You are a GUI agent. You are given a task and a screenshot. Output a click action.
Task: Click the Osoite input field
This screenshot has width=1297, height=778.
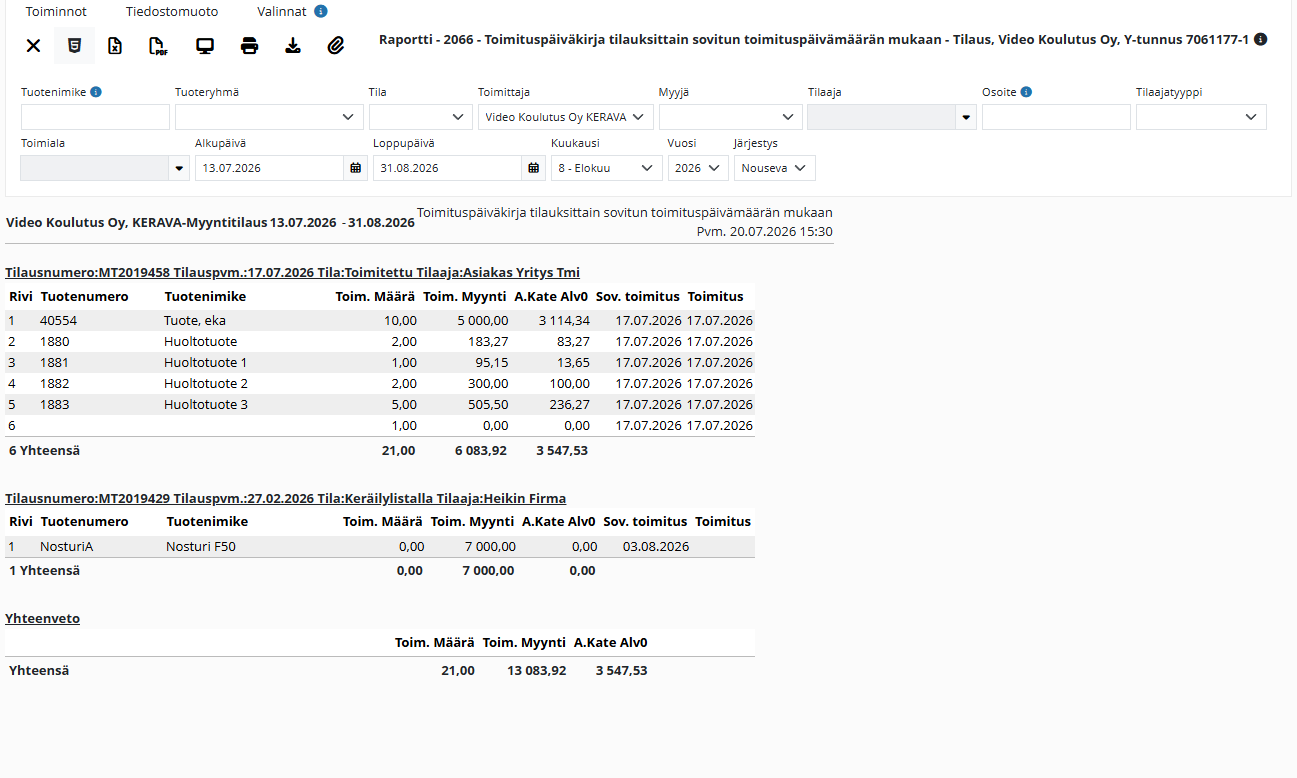(1056, 117)
